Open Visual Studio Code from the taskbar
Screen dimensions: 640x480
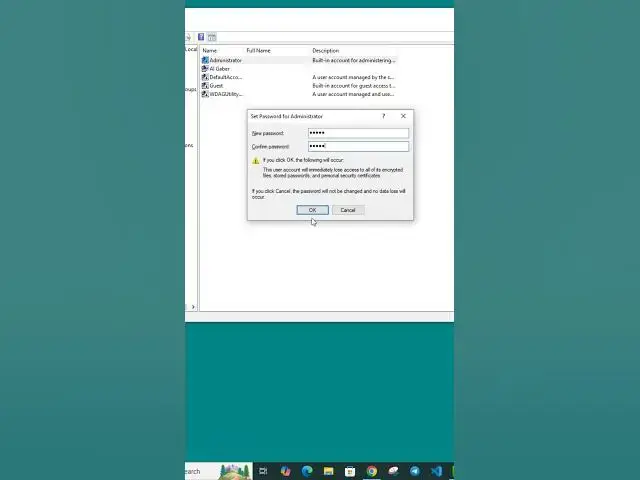tap(436, 471)
